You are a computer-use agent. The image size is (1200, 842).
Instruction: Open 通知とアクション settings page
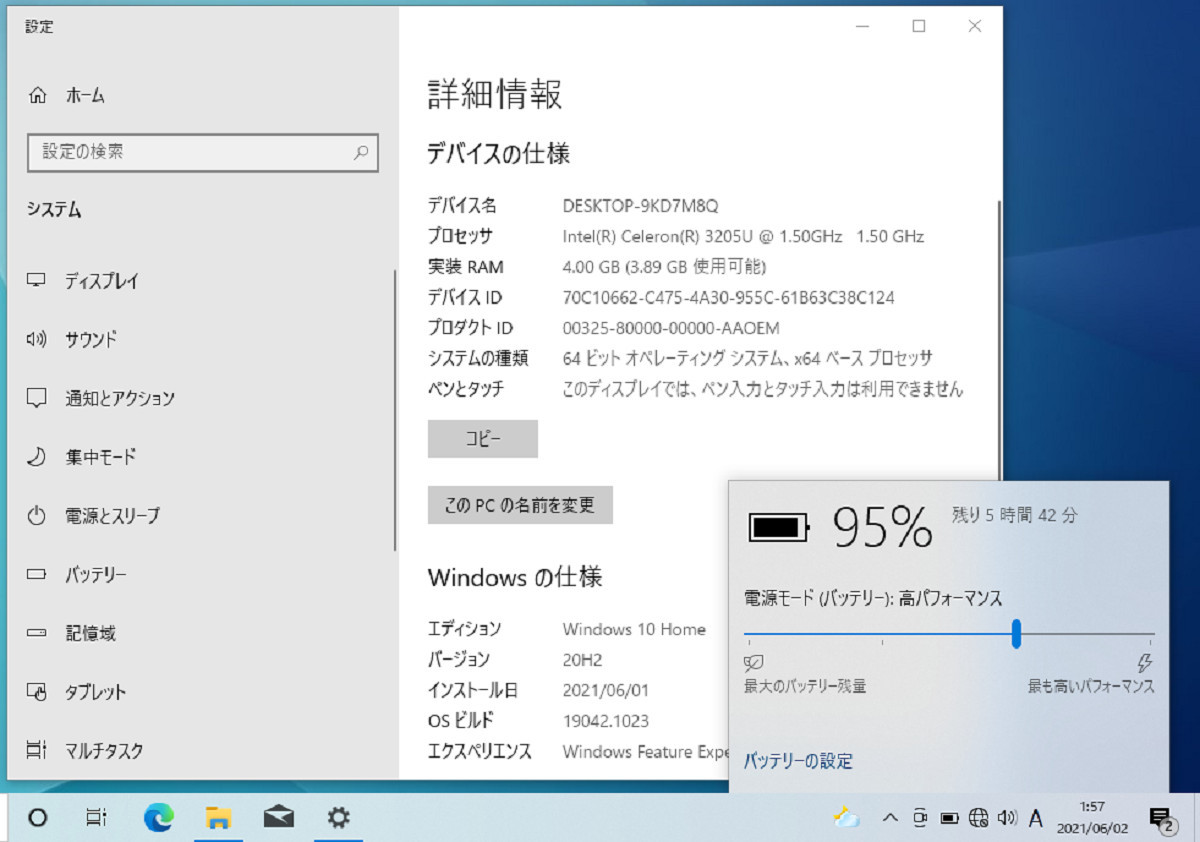click(x=120, y=398)
